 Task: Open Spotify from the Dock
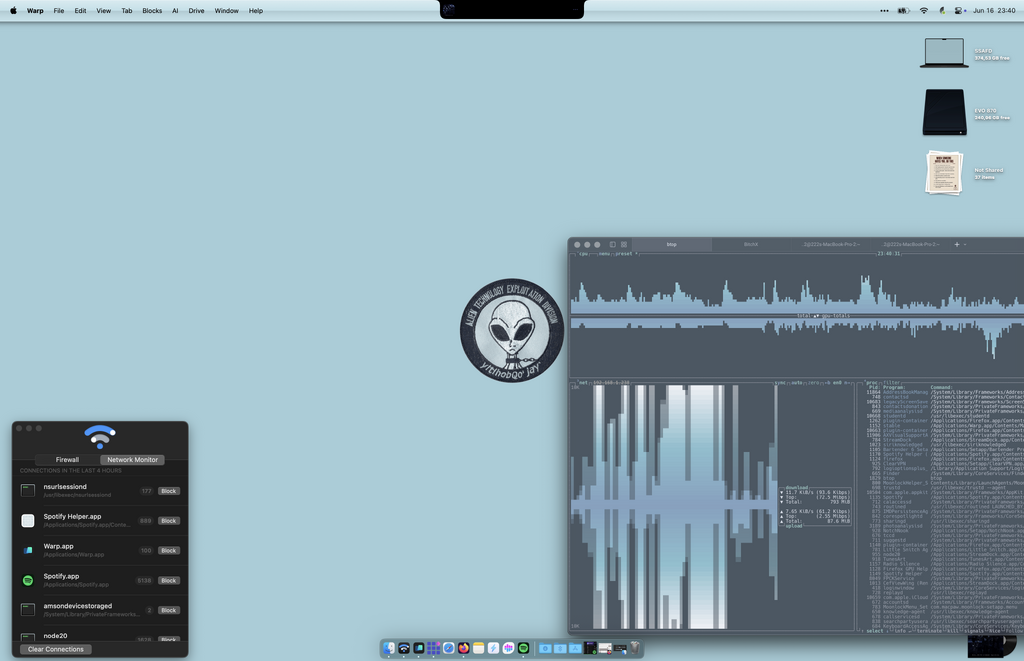click(x=523, y=648)
